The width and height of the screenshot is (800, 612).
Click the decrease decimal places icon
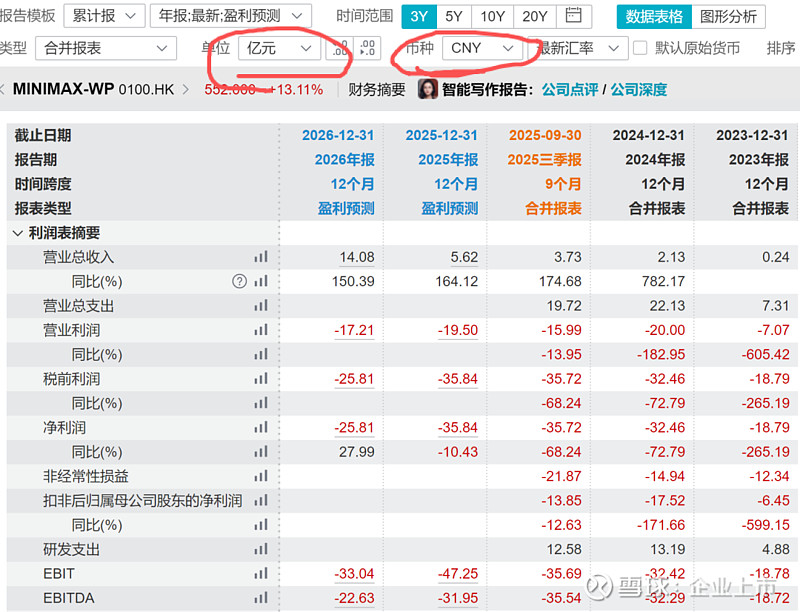368,48
